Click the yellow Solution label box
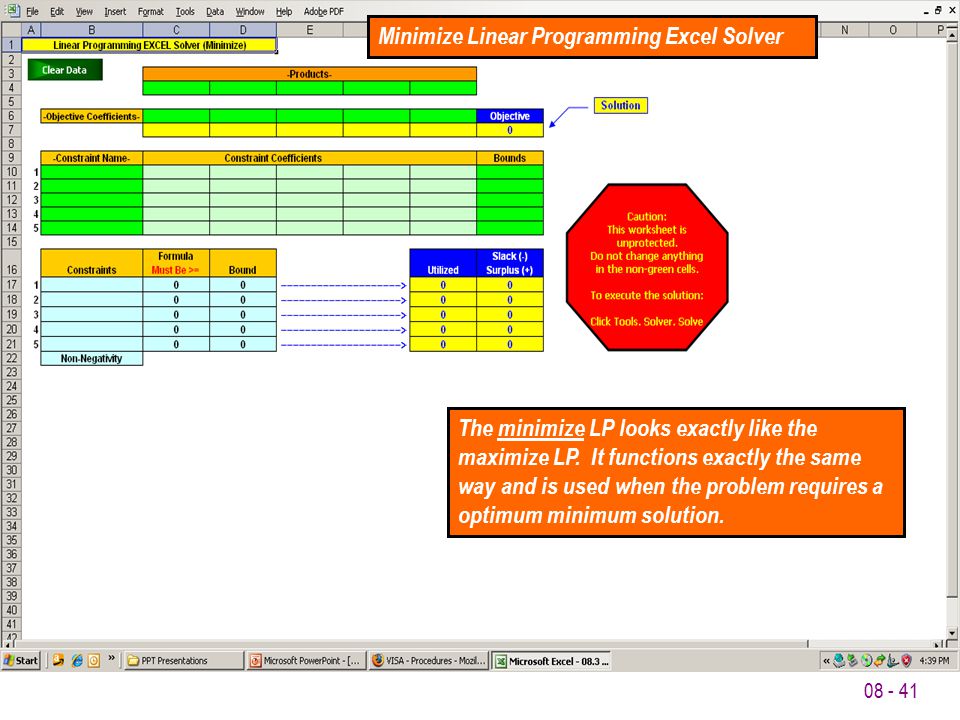 620,105
